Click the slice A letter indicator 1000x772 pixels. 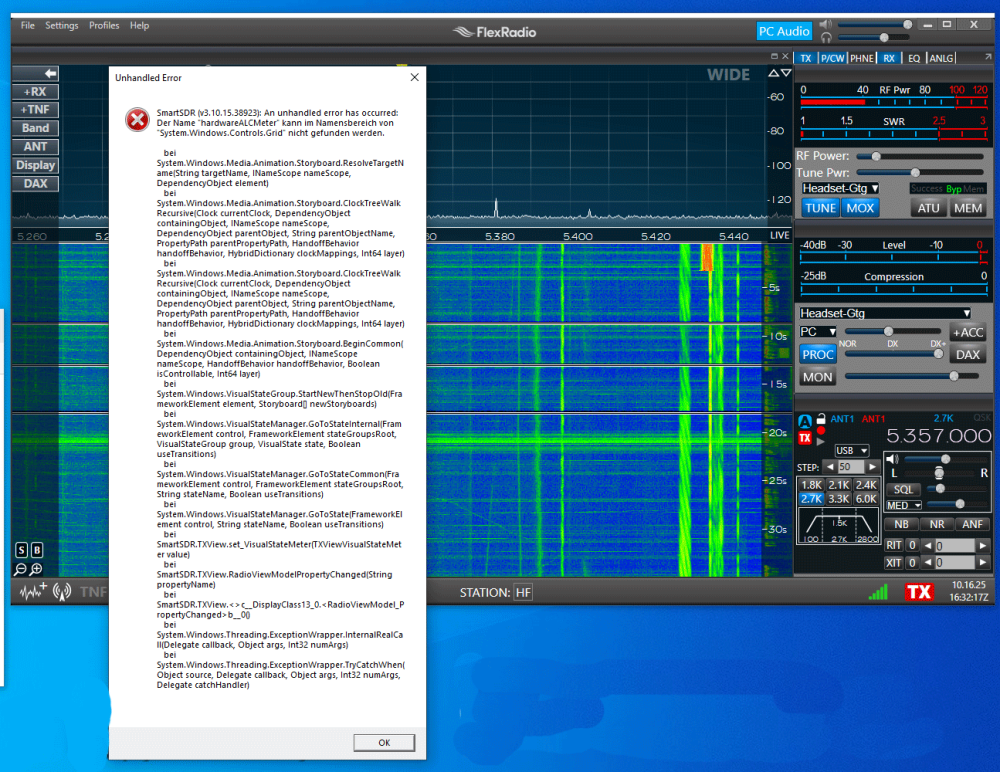[x=805, y=421]
